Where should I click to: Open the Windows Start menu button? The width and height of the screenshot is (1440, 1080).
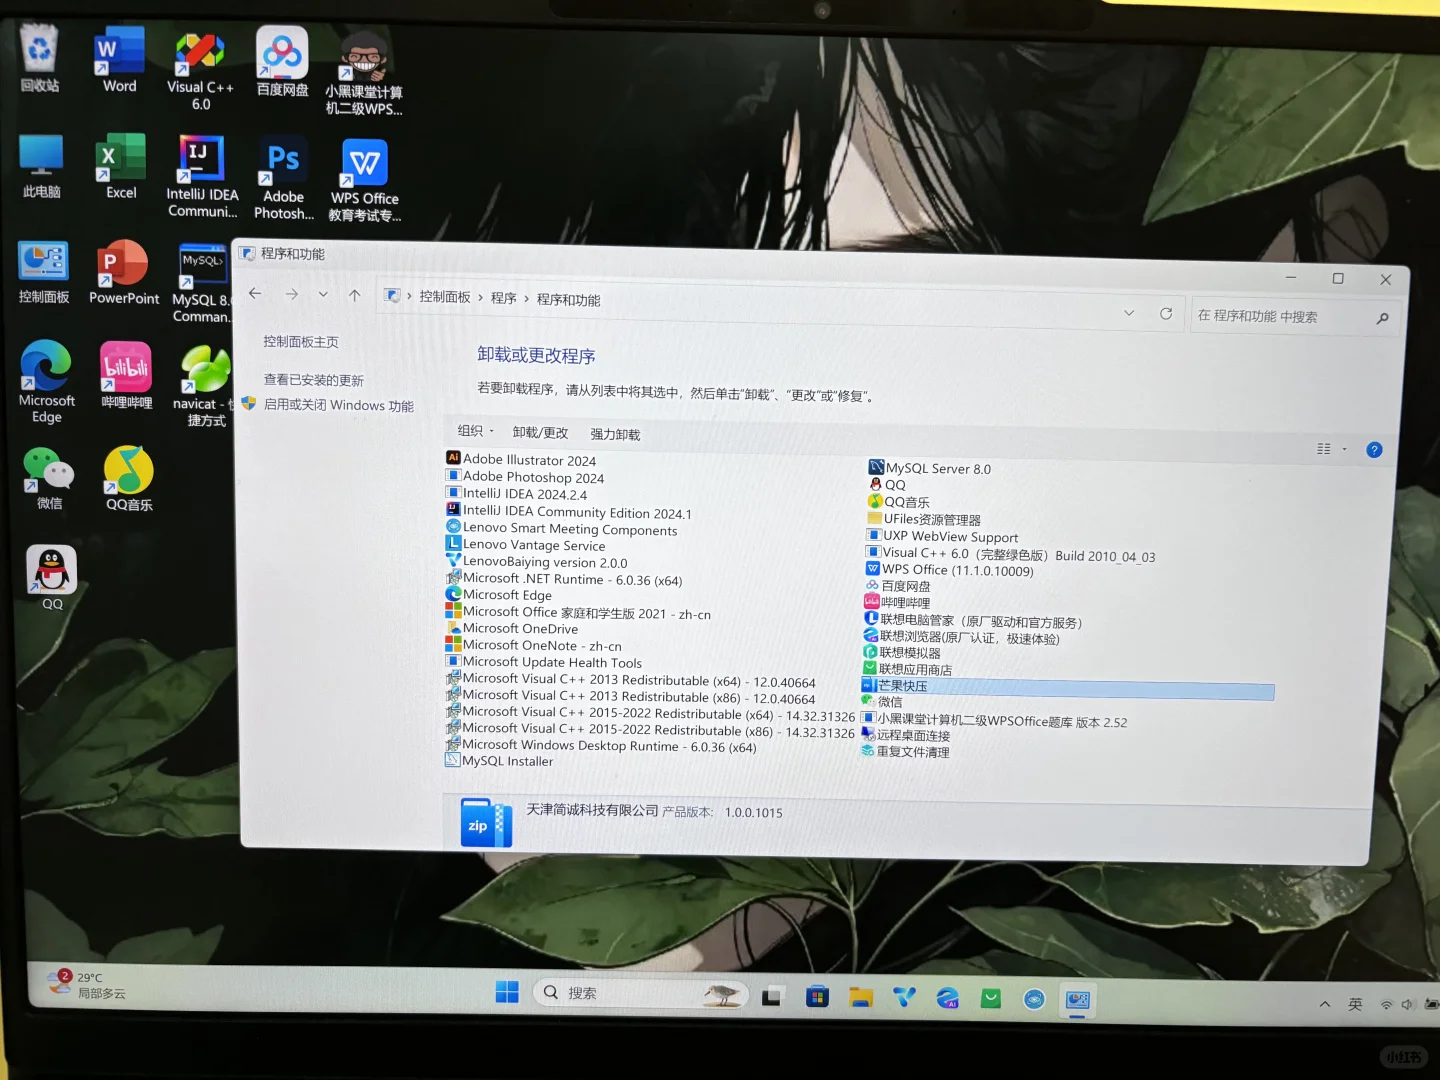pos(507,992)
